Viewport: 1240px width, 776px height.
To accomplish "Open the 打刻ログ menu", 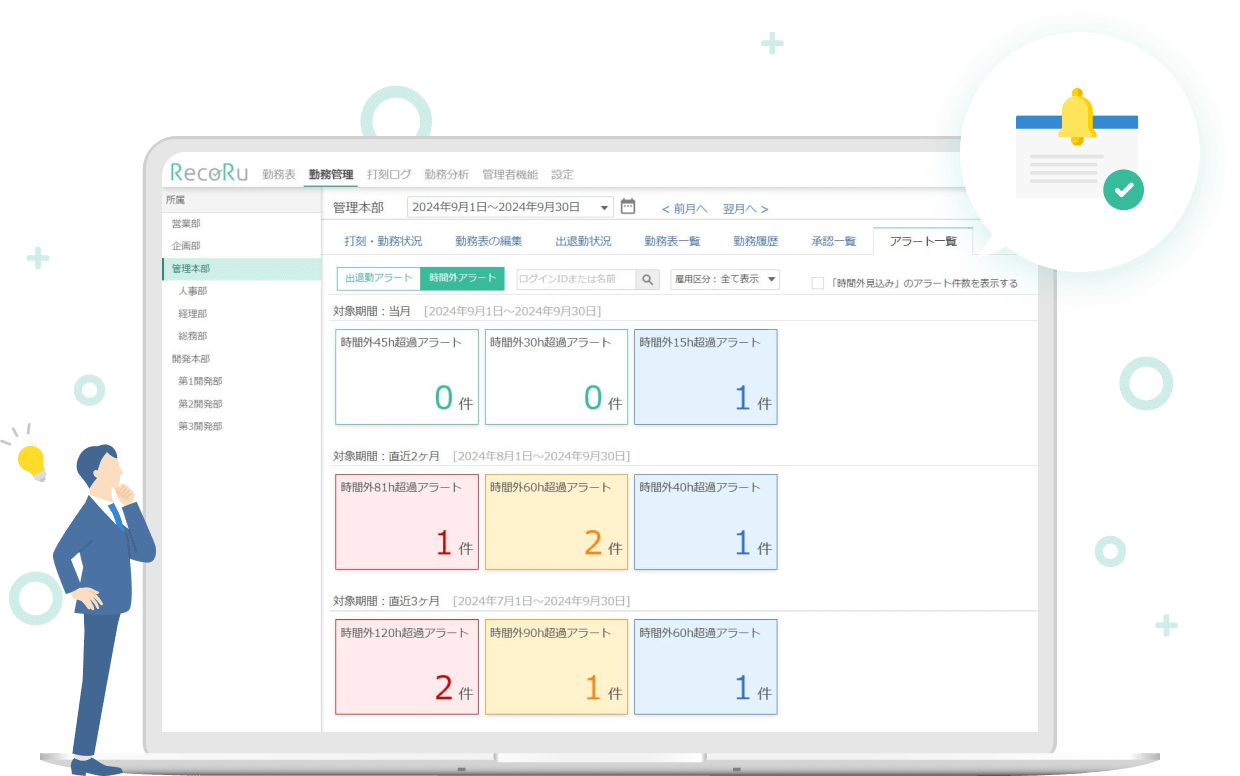I will point(389,174).
